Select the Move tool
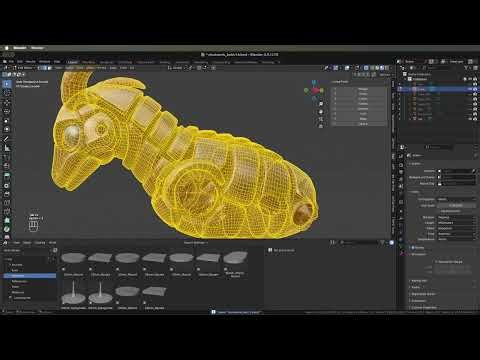 pos(7,103)
